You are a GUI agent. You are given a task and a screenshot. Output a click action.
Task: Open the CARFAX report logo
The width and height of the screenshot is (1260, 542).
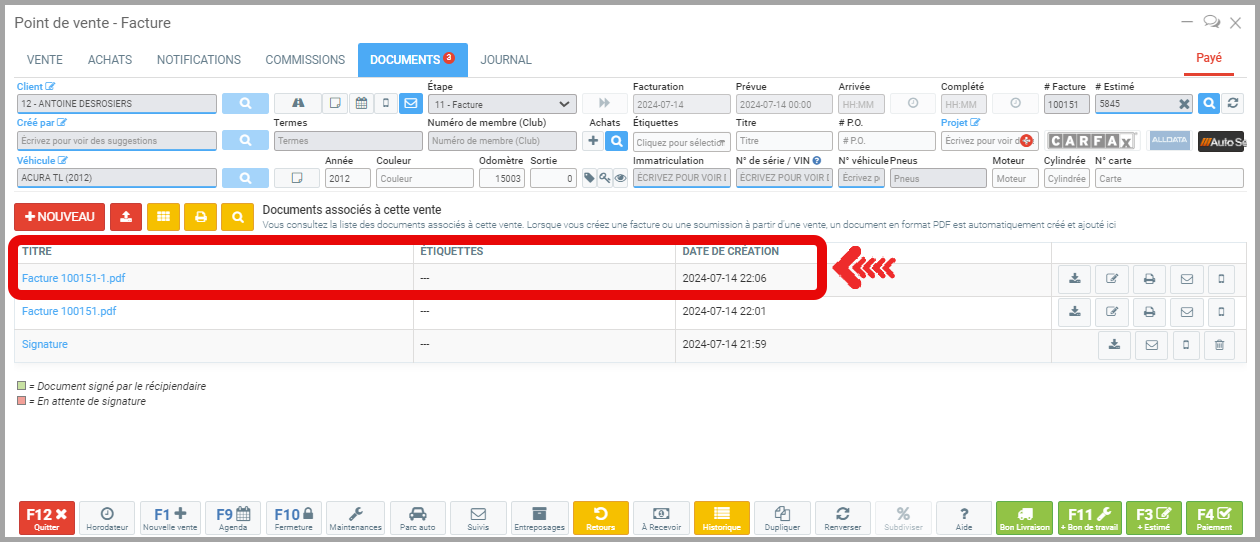pyautogui.click(x=1092, y=141)
